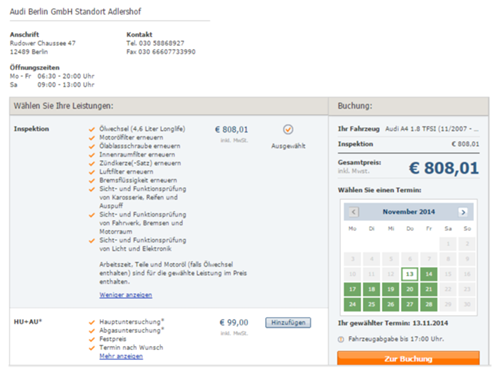This screenshot has width=500, height=378.
Task: Pick calendar date 27
Action: [x=410, y=304]
